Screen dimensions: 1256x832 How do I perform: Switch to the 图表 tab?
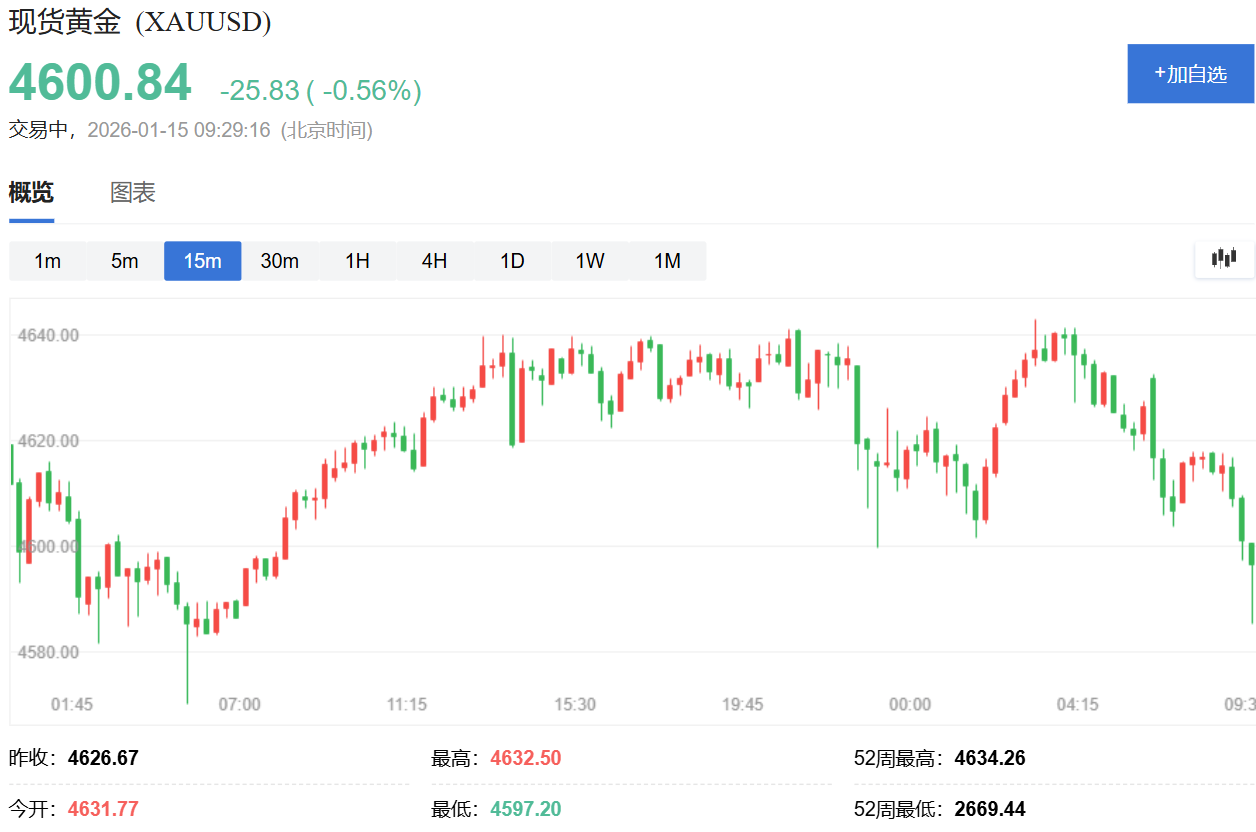click(133, 193)
